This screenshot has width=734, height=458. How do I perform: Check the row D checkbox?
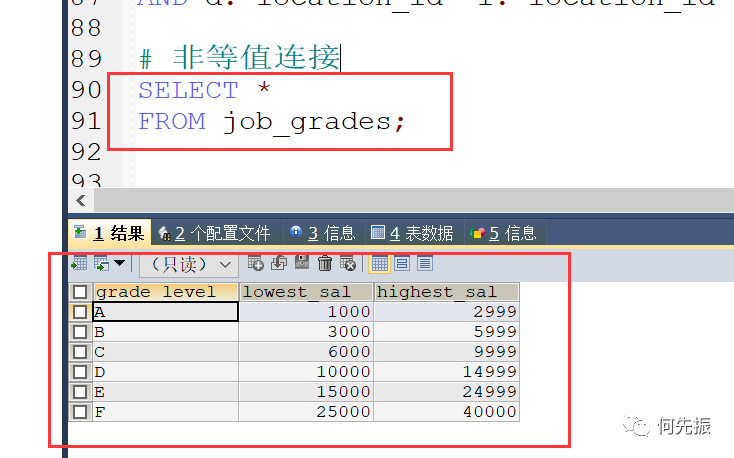pos(80,372)
